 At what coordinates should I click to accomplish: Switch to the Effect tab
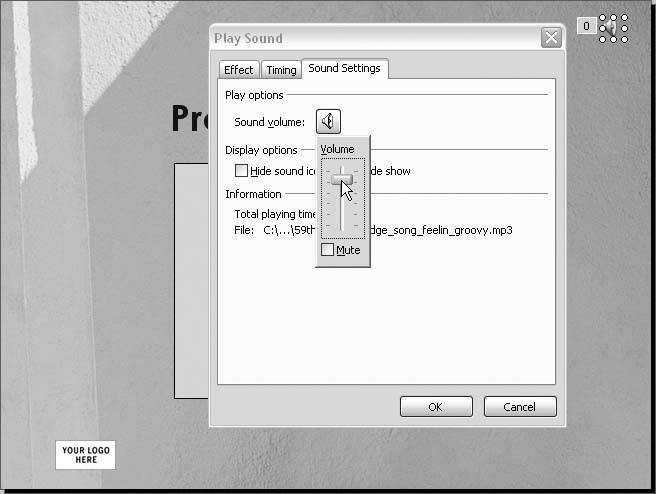coord(239,70)
